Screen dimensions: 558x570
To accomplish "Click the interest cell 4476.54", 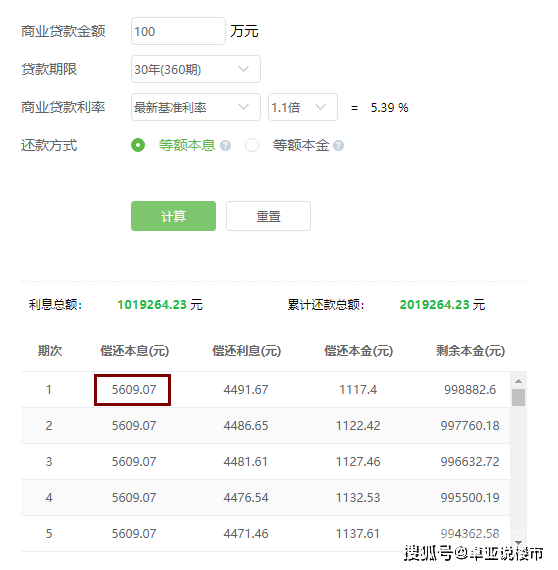I will pos(246,498).
